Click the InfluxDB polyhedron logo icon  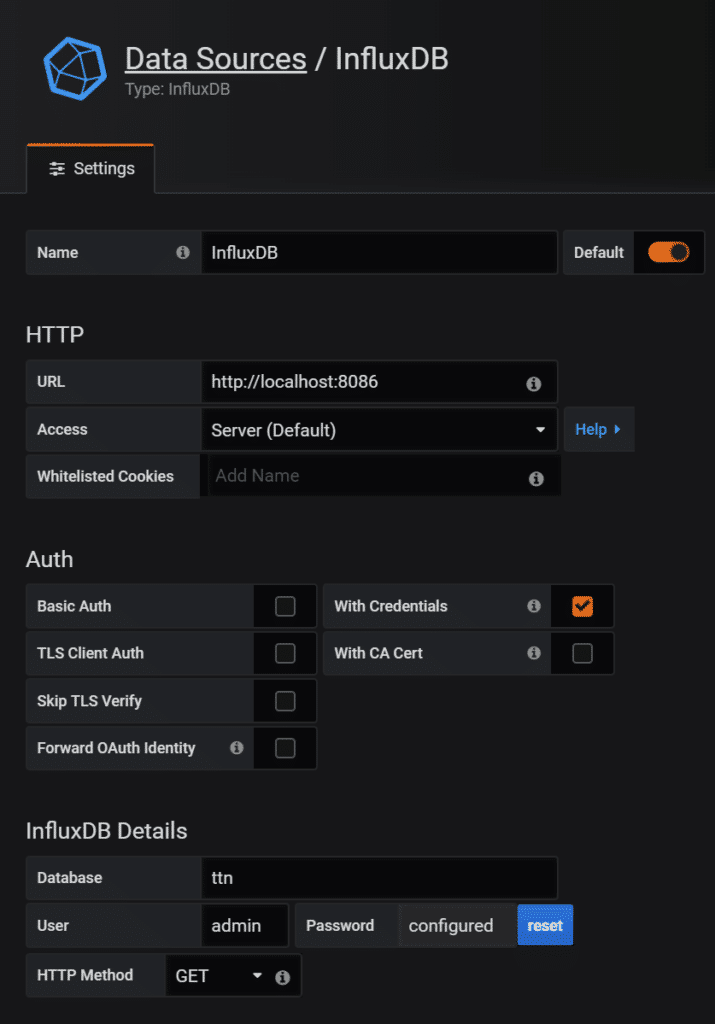(74, 67)
